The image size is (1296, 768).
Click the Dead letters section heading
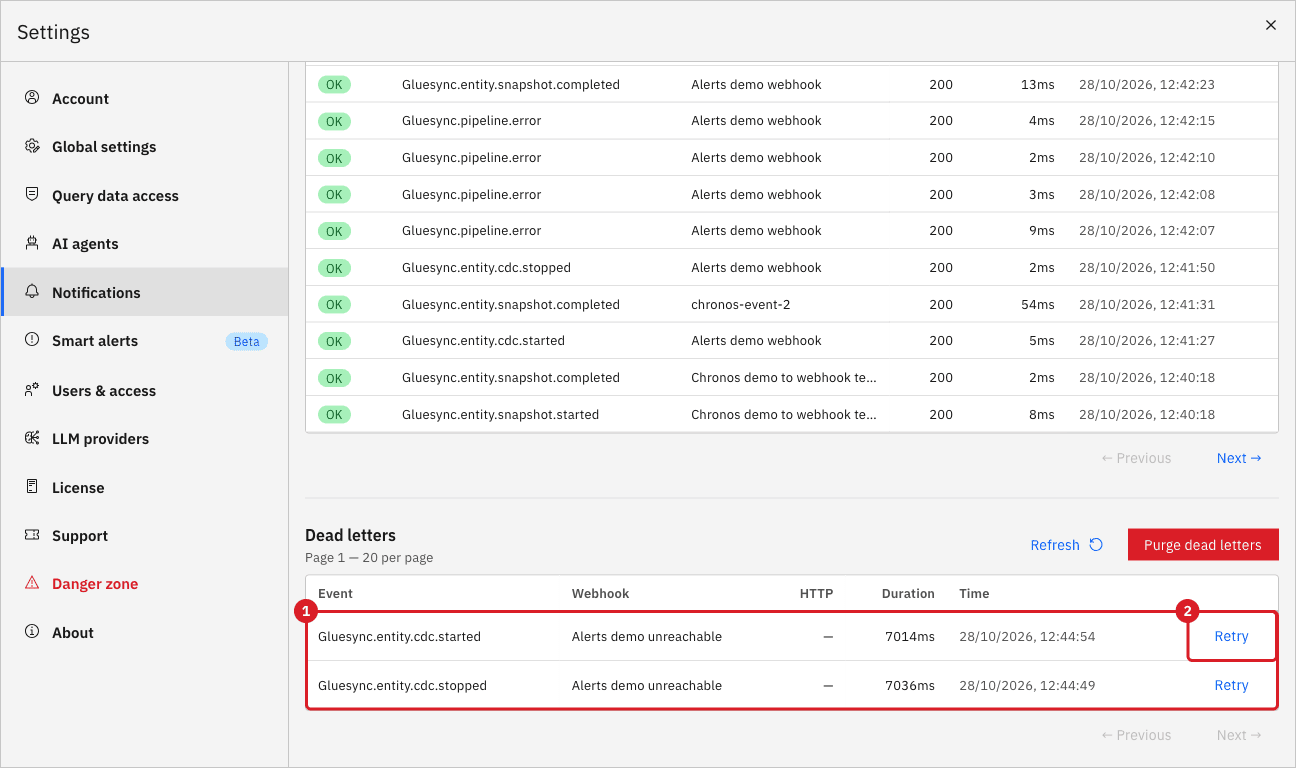(x=350, y=535)
